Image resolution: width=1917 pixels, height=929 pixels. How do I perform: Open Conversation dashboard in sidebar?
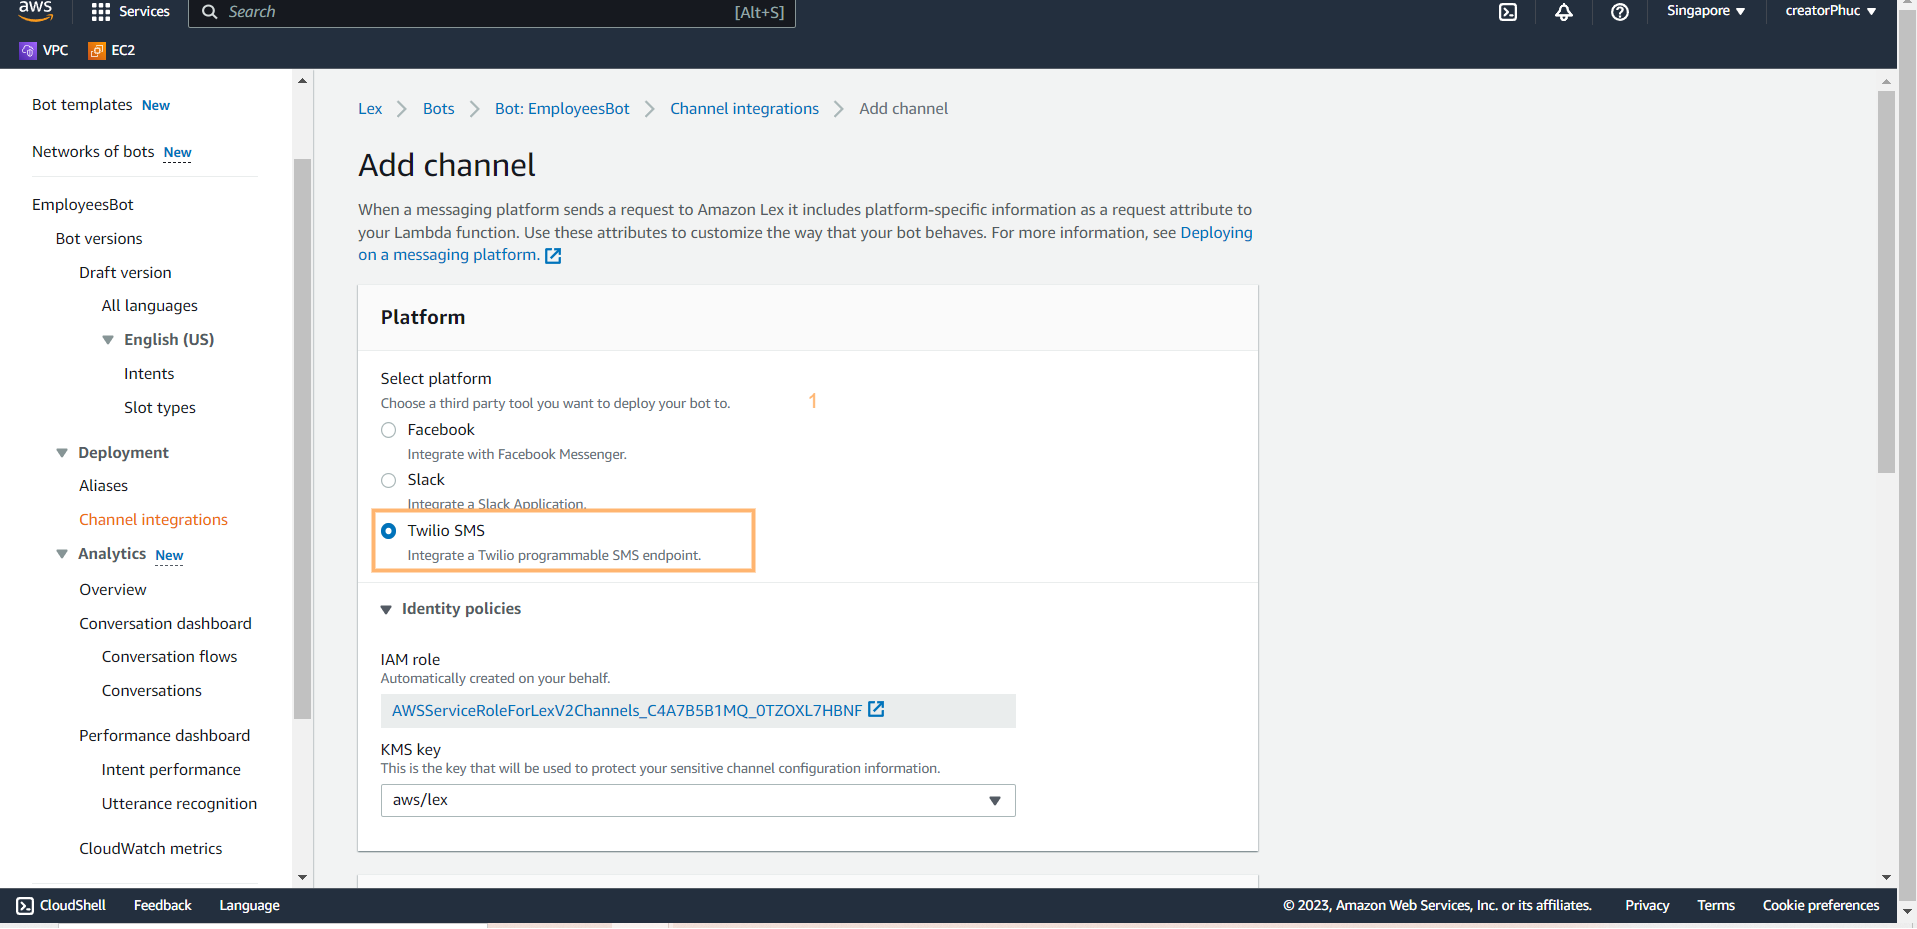pyautogui.click(x=166, y=624)
